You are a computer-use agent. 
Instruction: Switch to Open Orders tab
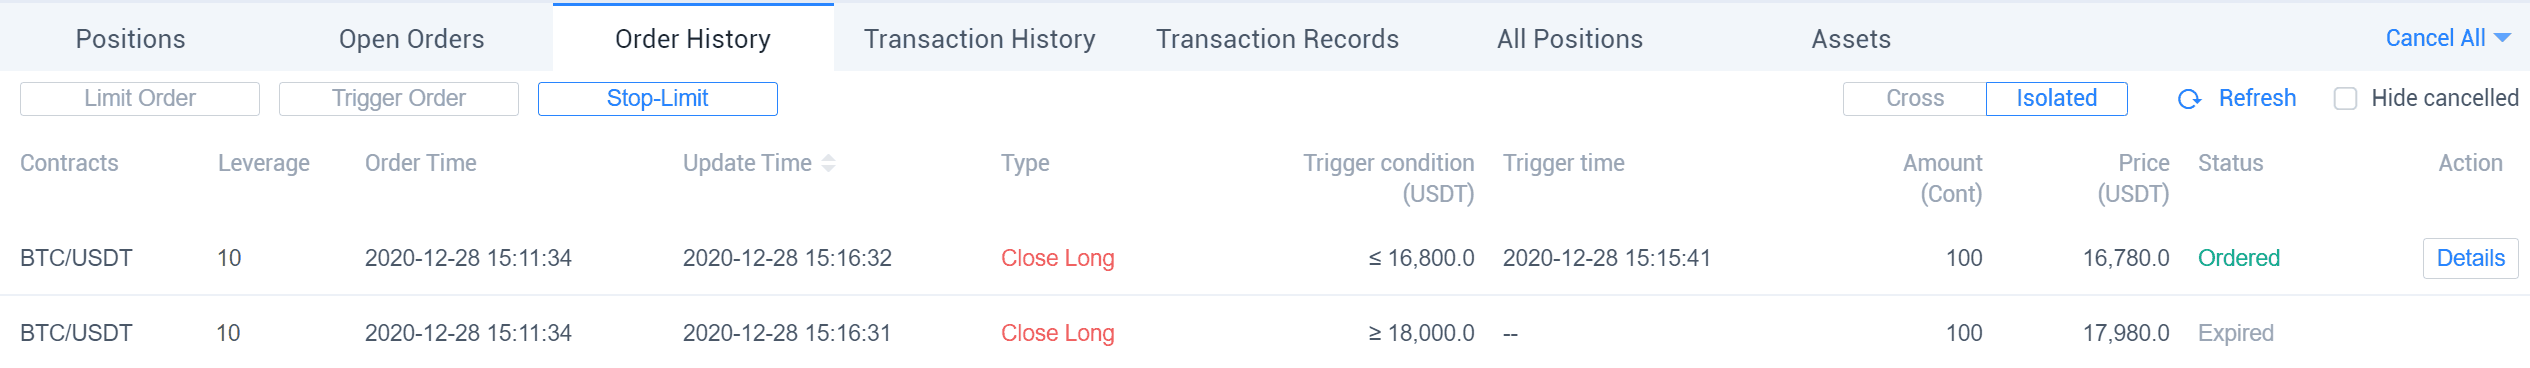coord(412,39)
